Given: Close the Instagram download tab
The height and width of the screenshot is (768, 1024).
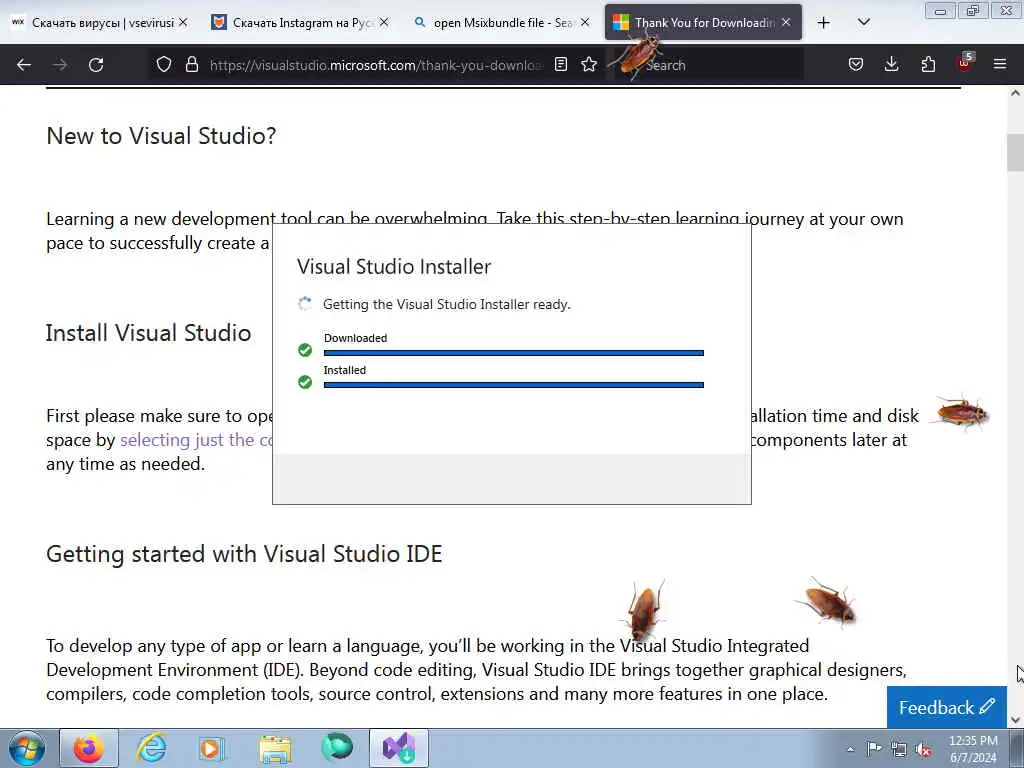Looking at the screenshot, I should pos(384,23).
